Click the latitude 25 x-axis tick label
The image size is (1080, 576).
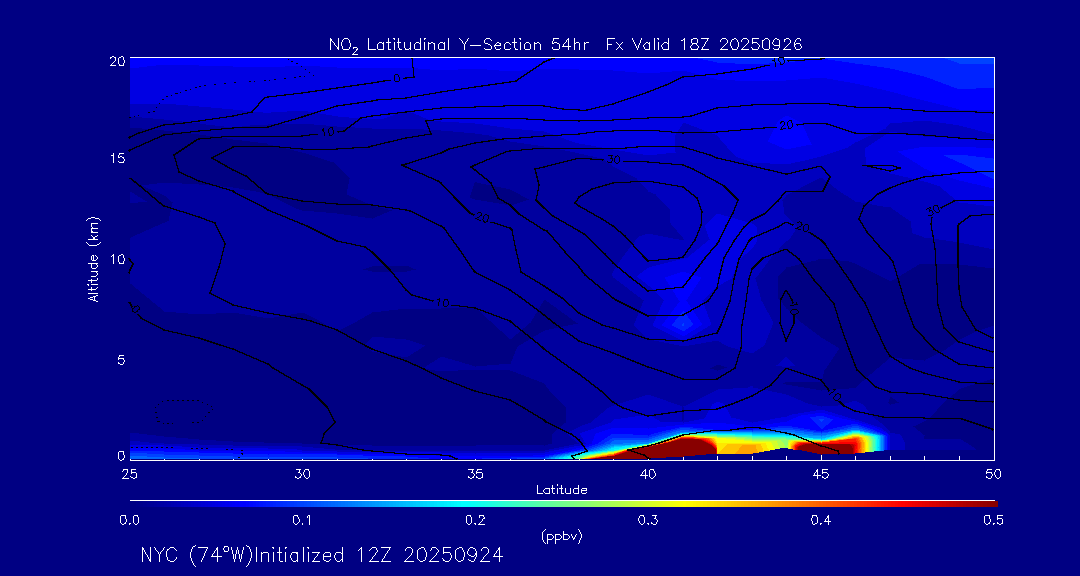tap(129, 473)
